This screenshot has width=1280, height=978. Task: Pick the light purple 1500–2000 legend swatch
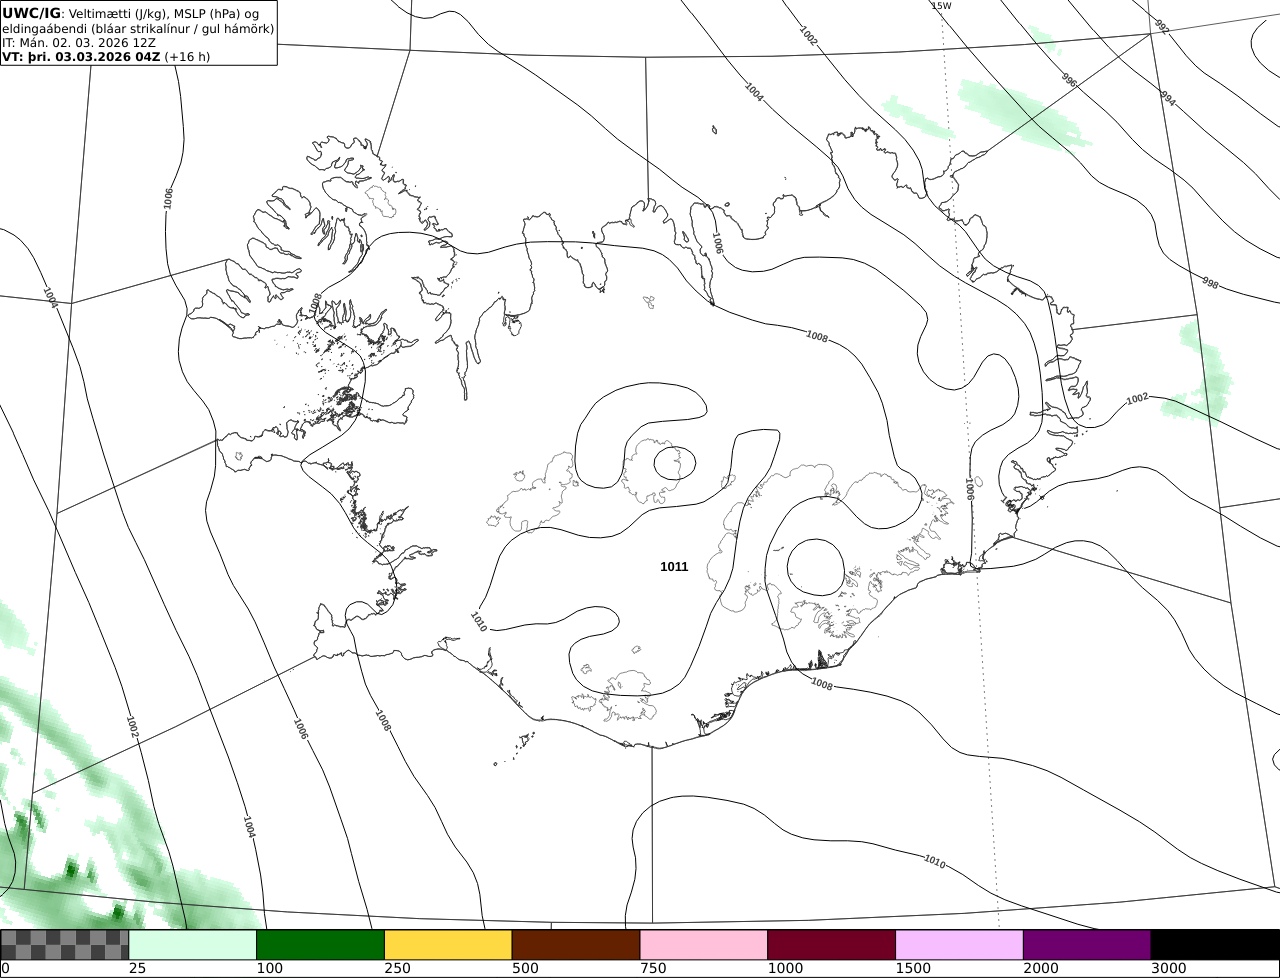coord(960,945)
